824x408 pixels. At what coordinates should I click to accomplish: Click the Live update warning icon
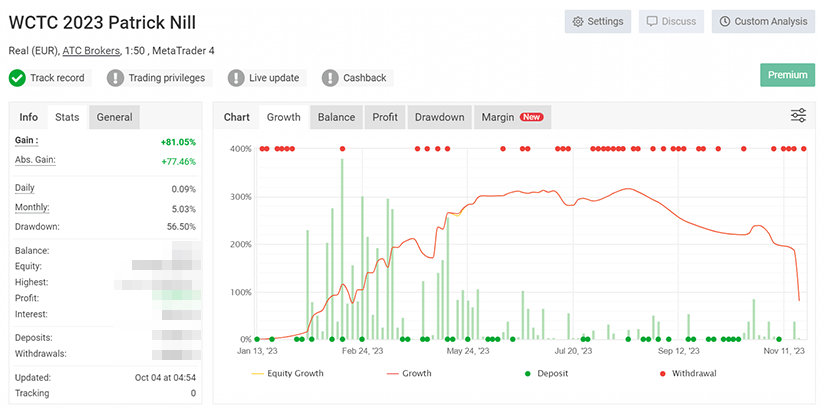click(x=236, y=78)
